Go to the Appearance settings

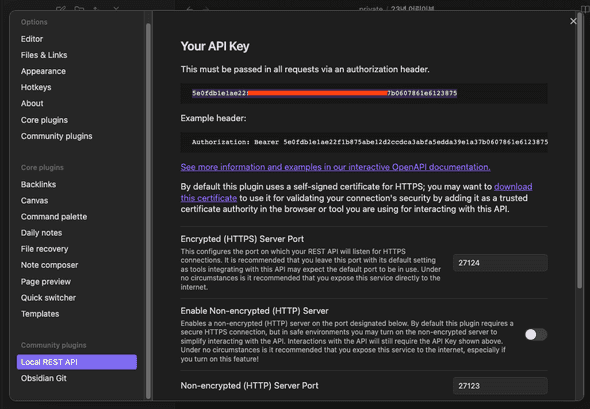(43, 71)
